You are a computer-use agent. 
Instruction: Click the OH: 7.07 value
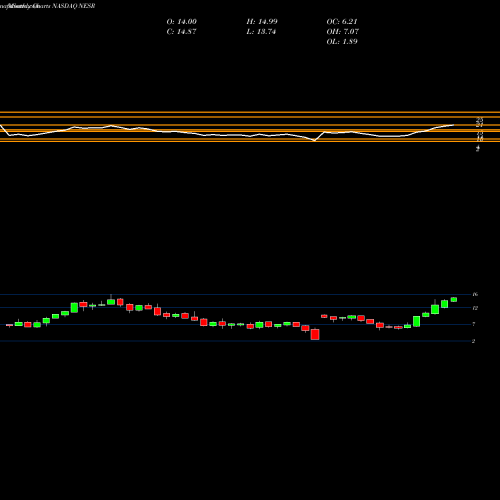pos(343,32)
